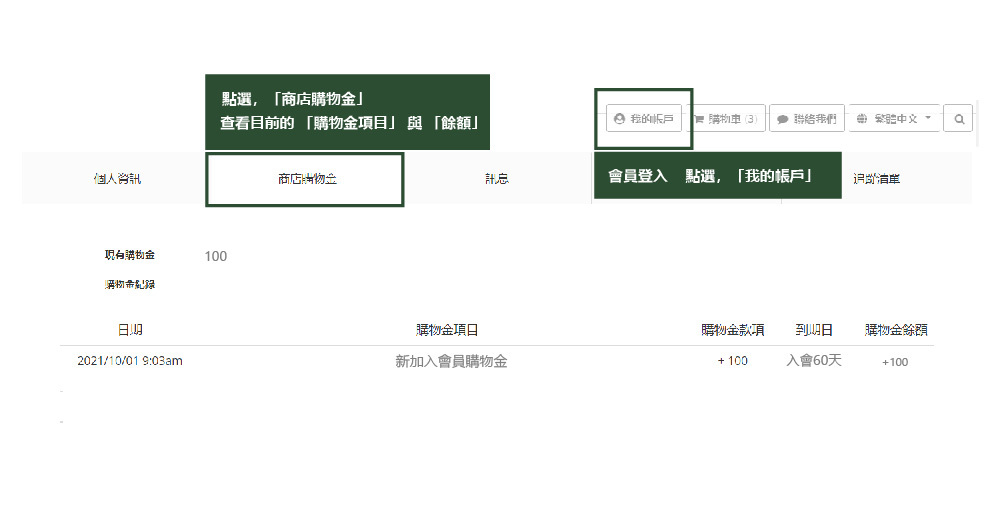Screen dimensions: 1000x515
Task: Click the magnifier search icon
Action: coord(959,119)
